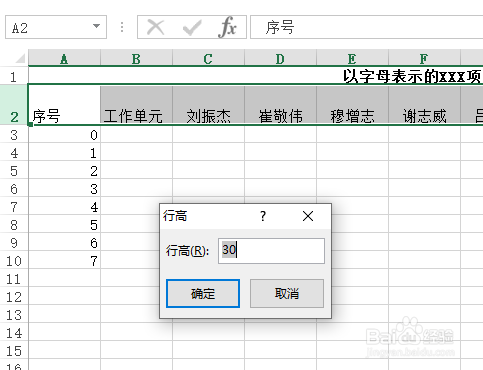Select row 14 header
Viewport: 483px width, 370px height.
[14, 333]
